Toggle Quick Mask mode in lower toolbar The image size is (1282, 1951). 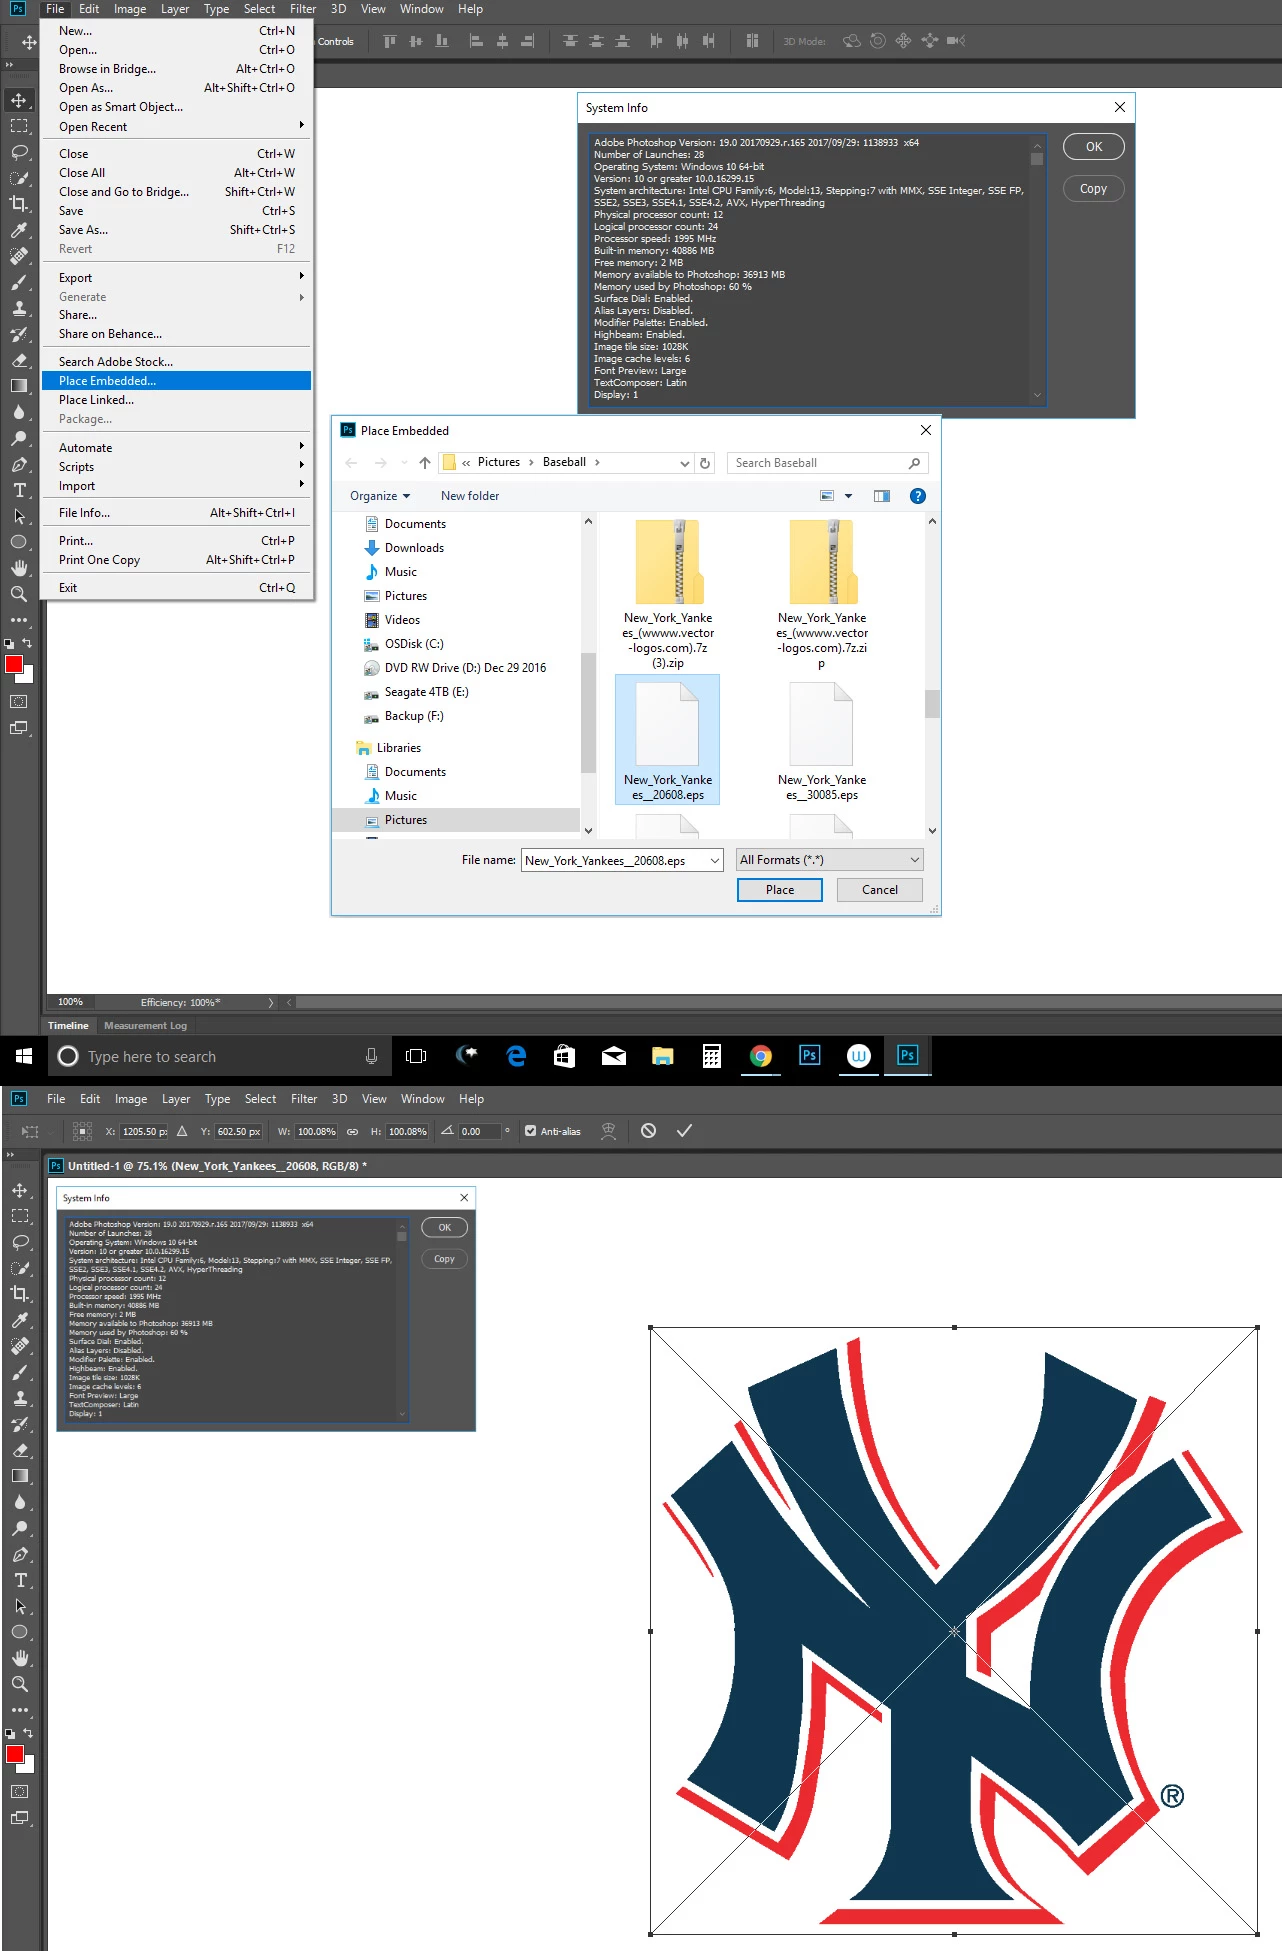19,1791
